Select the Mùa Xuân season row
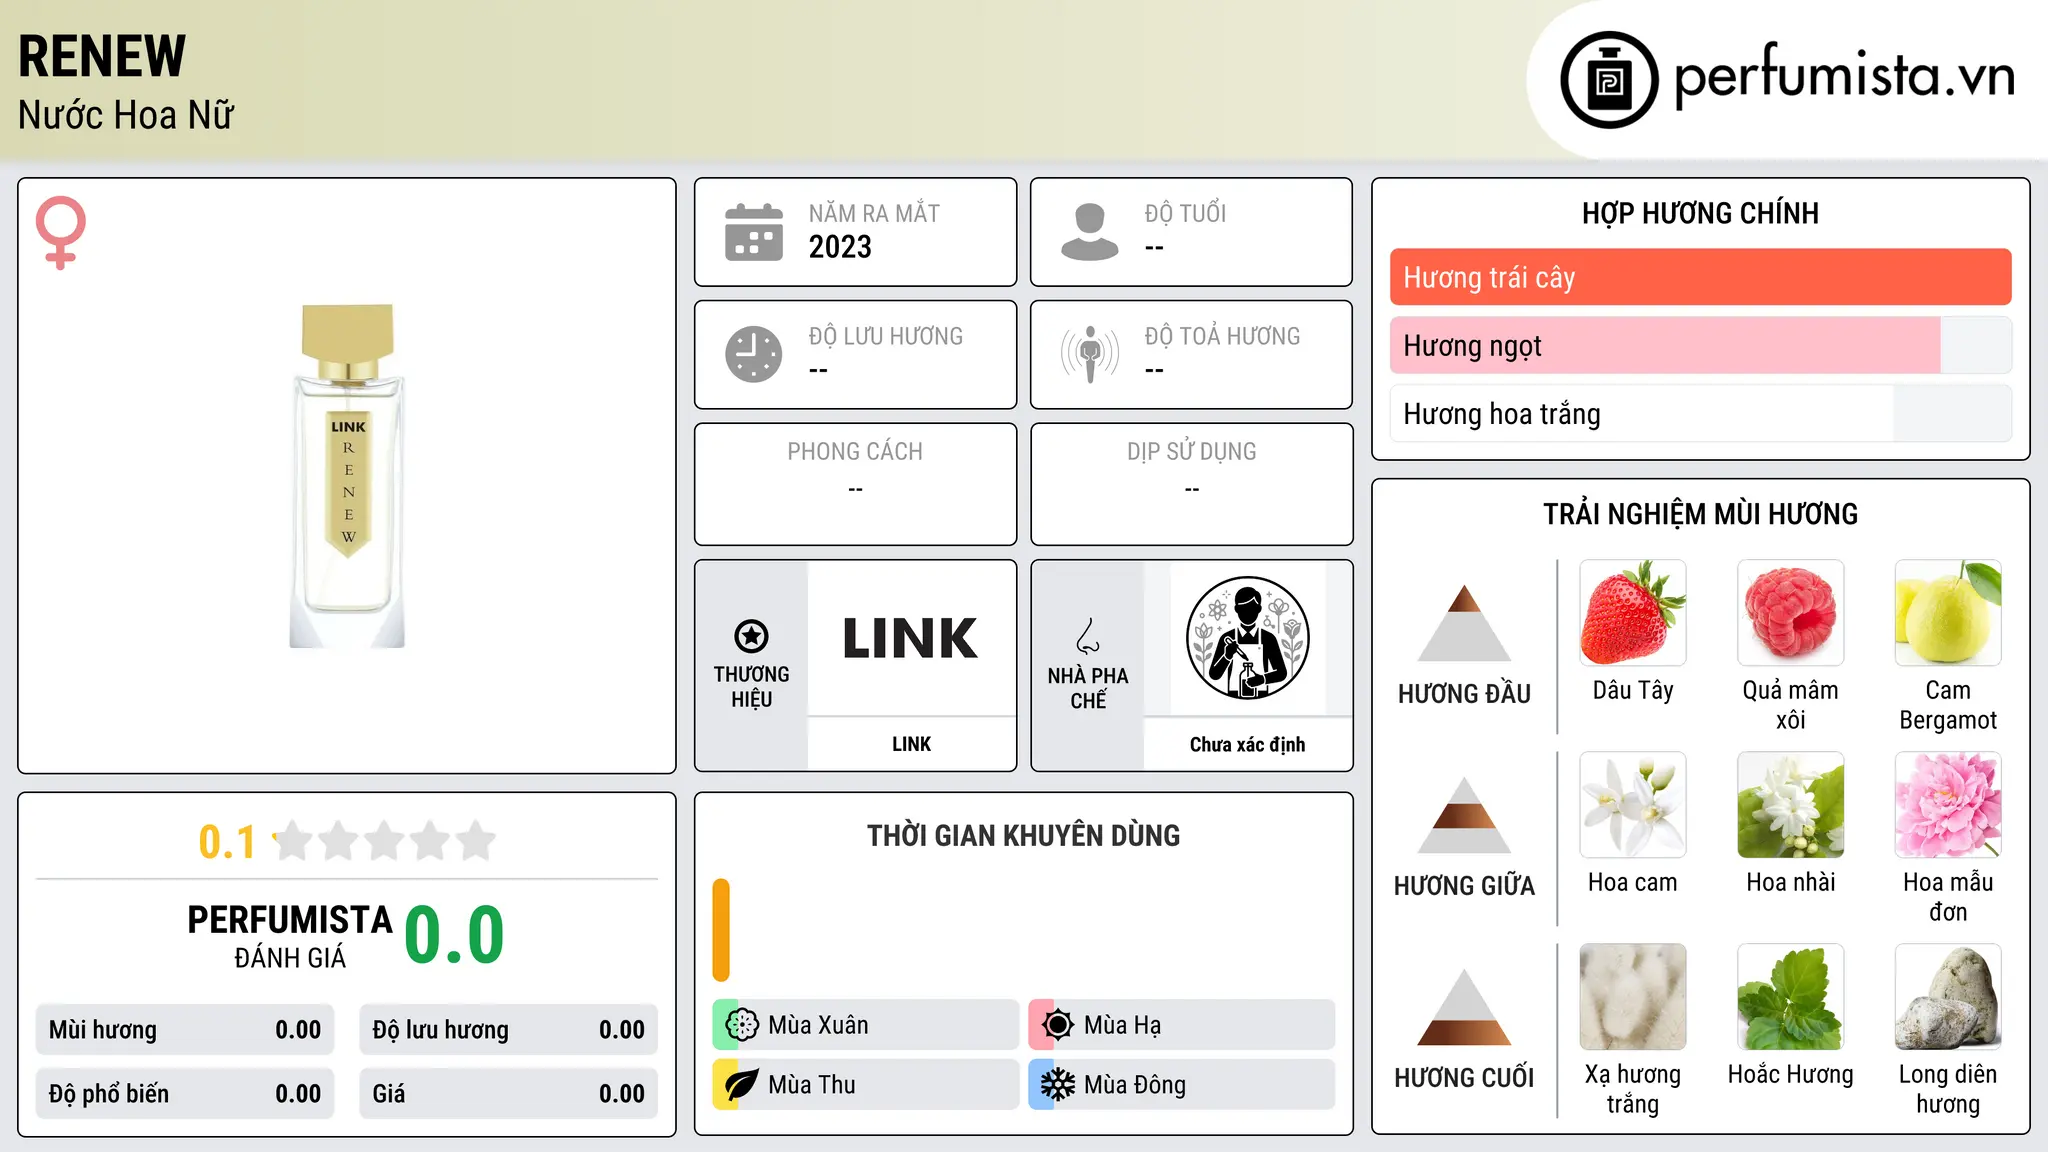The width and height of the screenshot is (2048, 1152). point(866,1025)
